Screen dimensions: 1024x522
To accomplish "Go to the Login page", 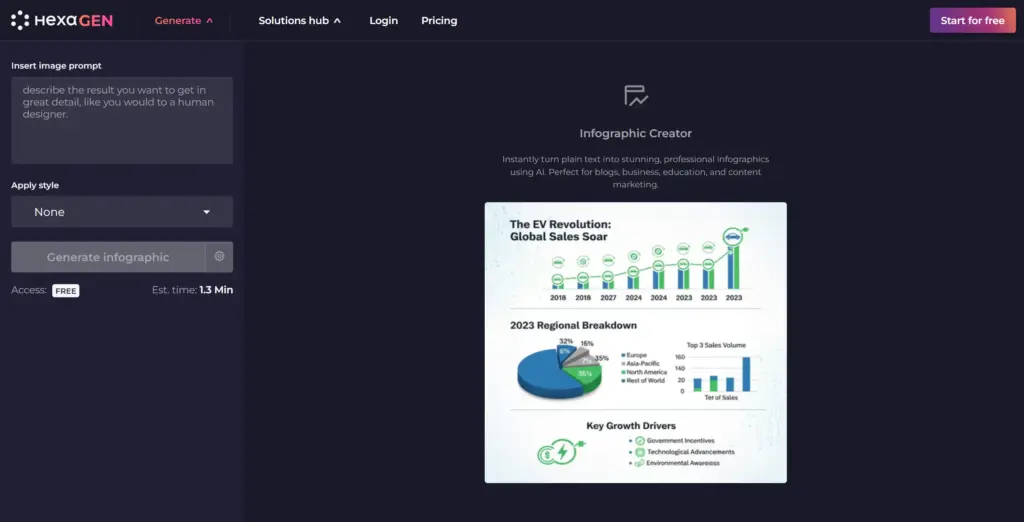I will point(383,21).
